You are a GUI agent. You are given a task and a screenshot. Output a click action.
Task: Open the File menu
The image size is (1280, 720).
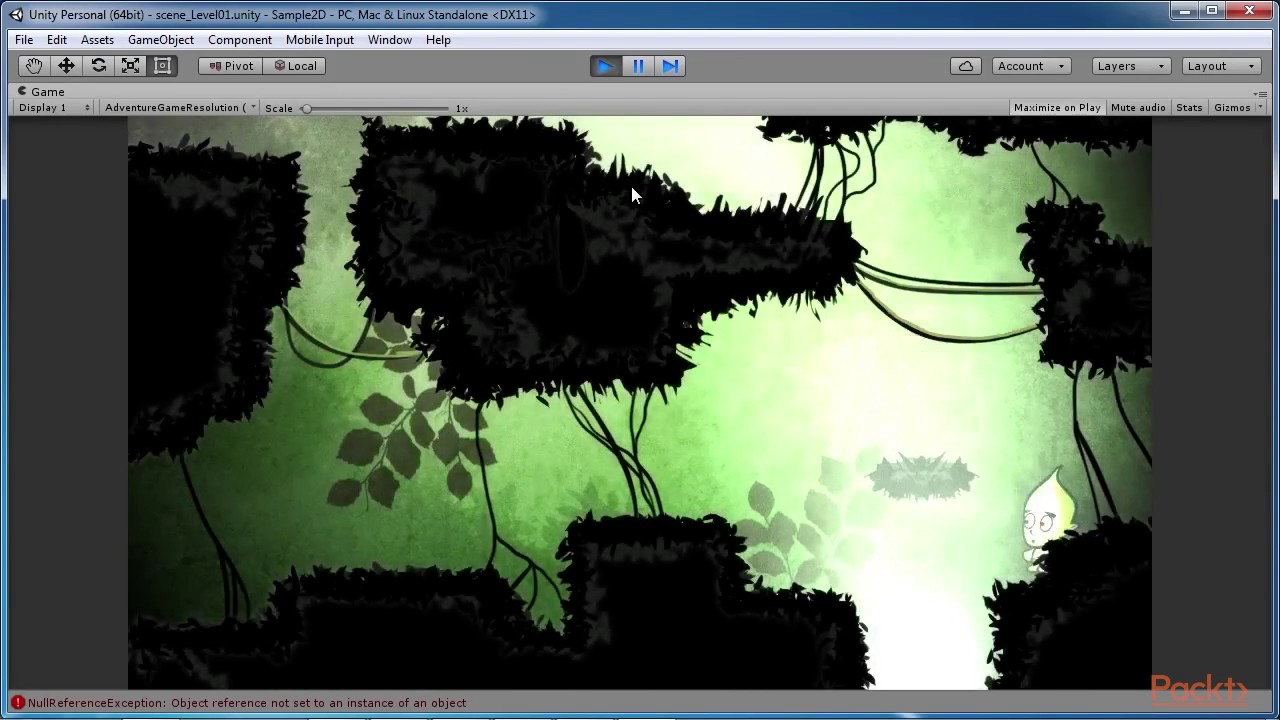point(24,40)
